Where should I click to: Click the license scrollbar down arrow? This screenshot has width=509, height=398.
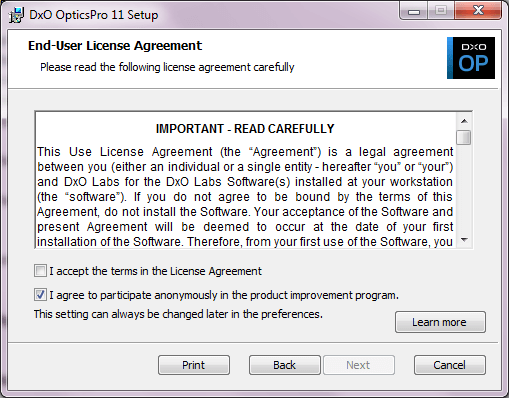(x=464, y=240)
